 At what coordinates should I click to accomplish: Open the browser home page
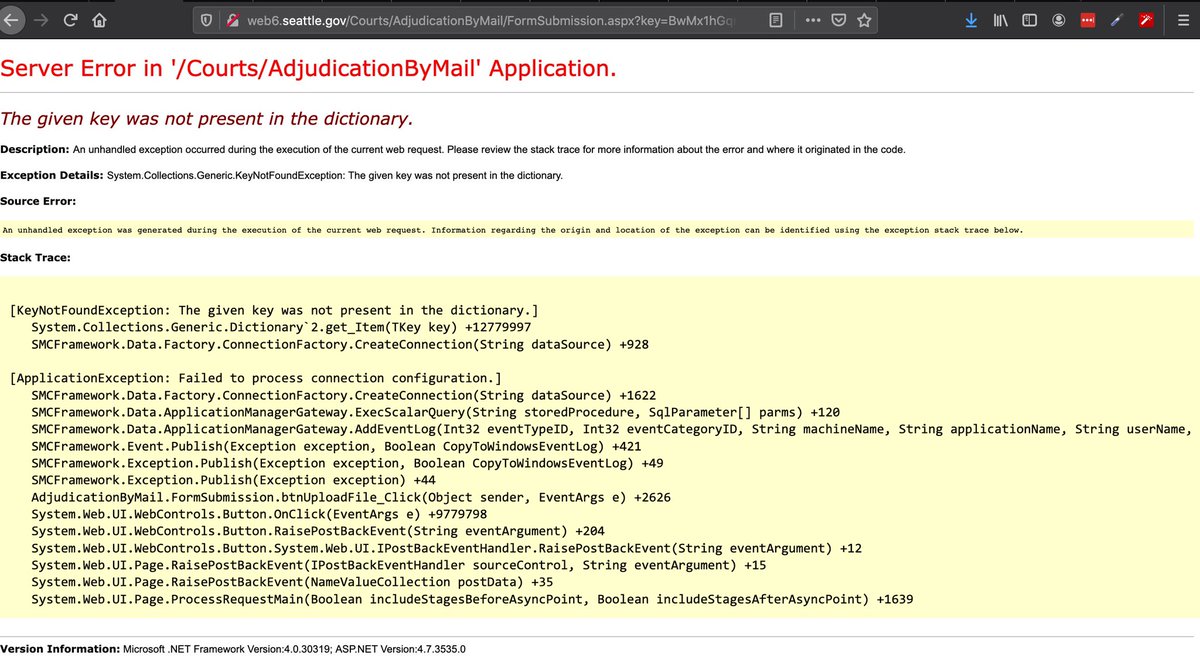click(x=99, y=20)
